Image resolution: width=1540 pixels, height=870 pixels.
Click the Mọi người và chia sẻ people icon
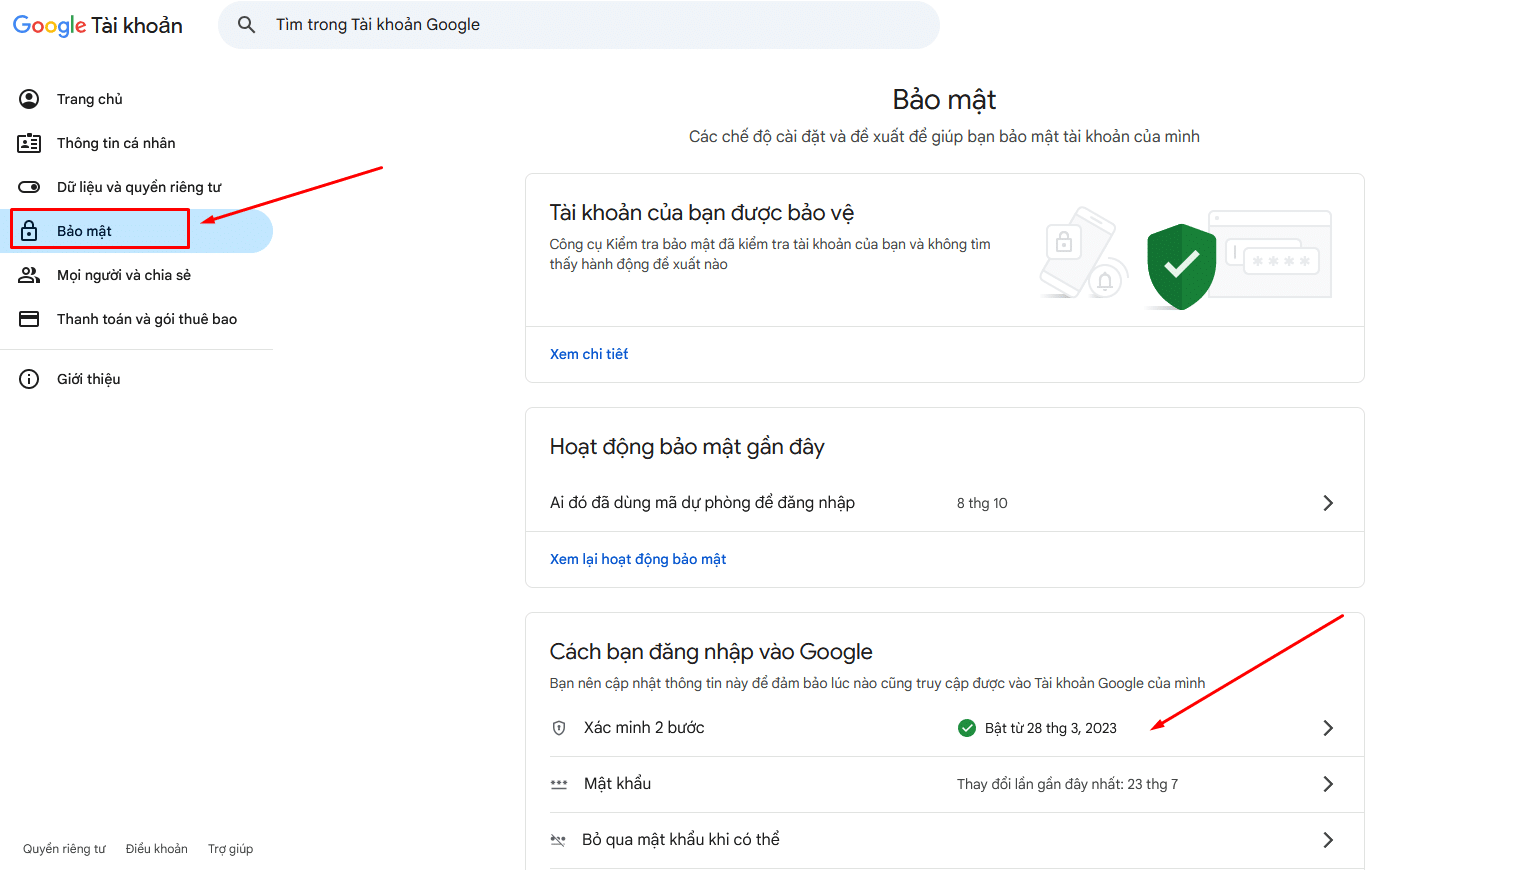click(29, 275)
